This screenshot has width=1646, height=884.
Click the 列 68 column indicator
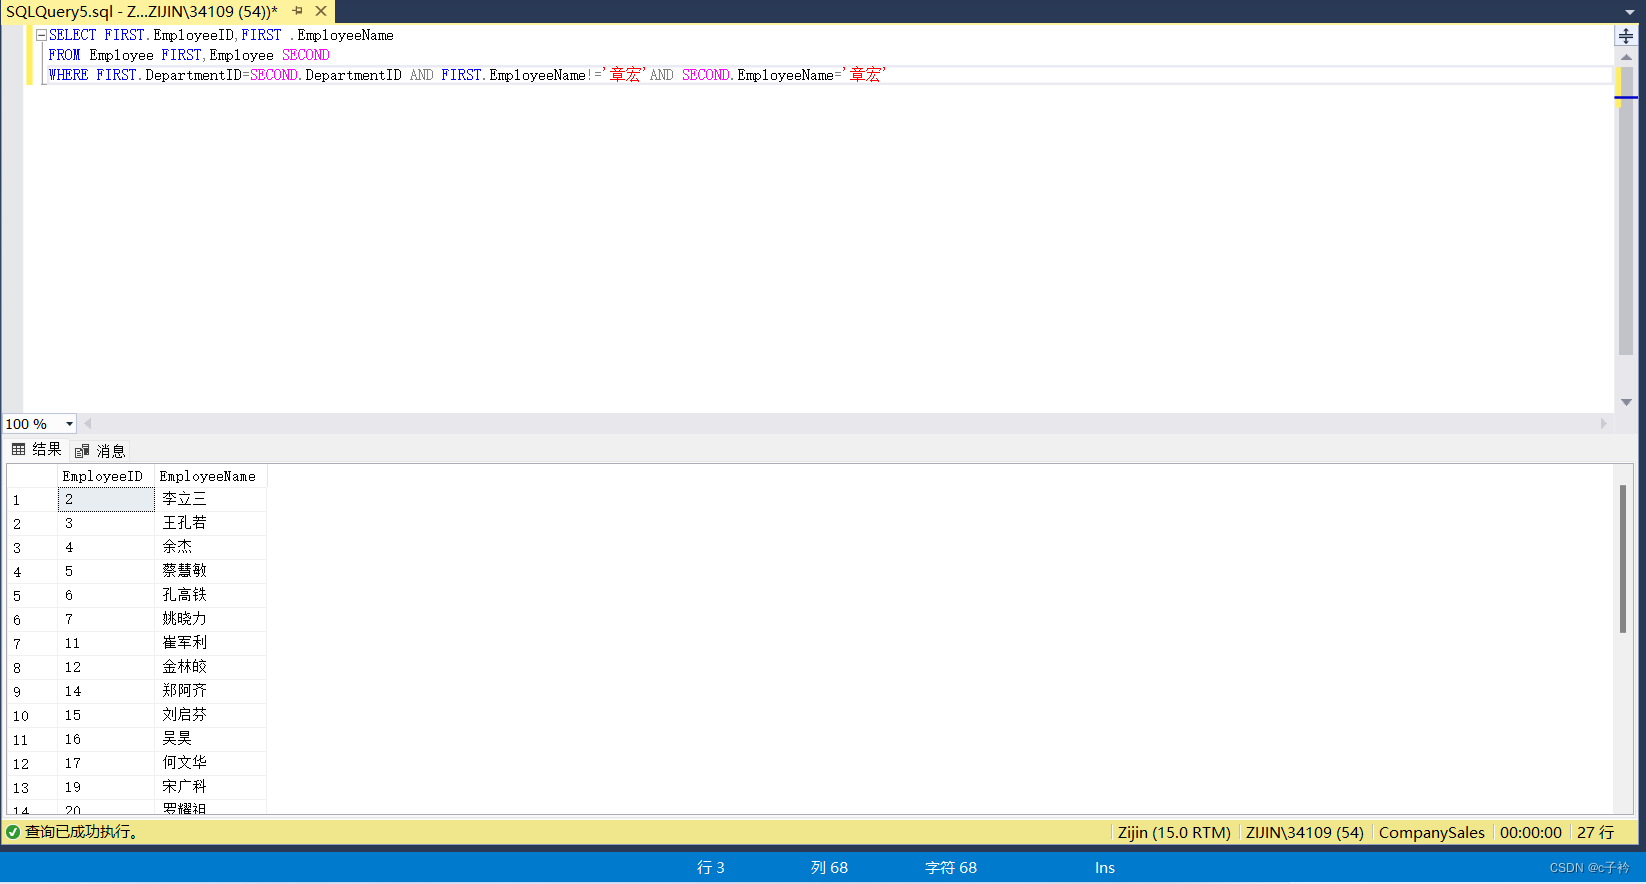coord(829,867)
